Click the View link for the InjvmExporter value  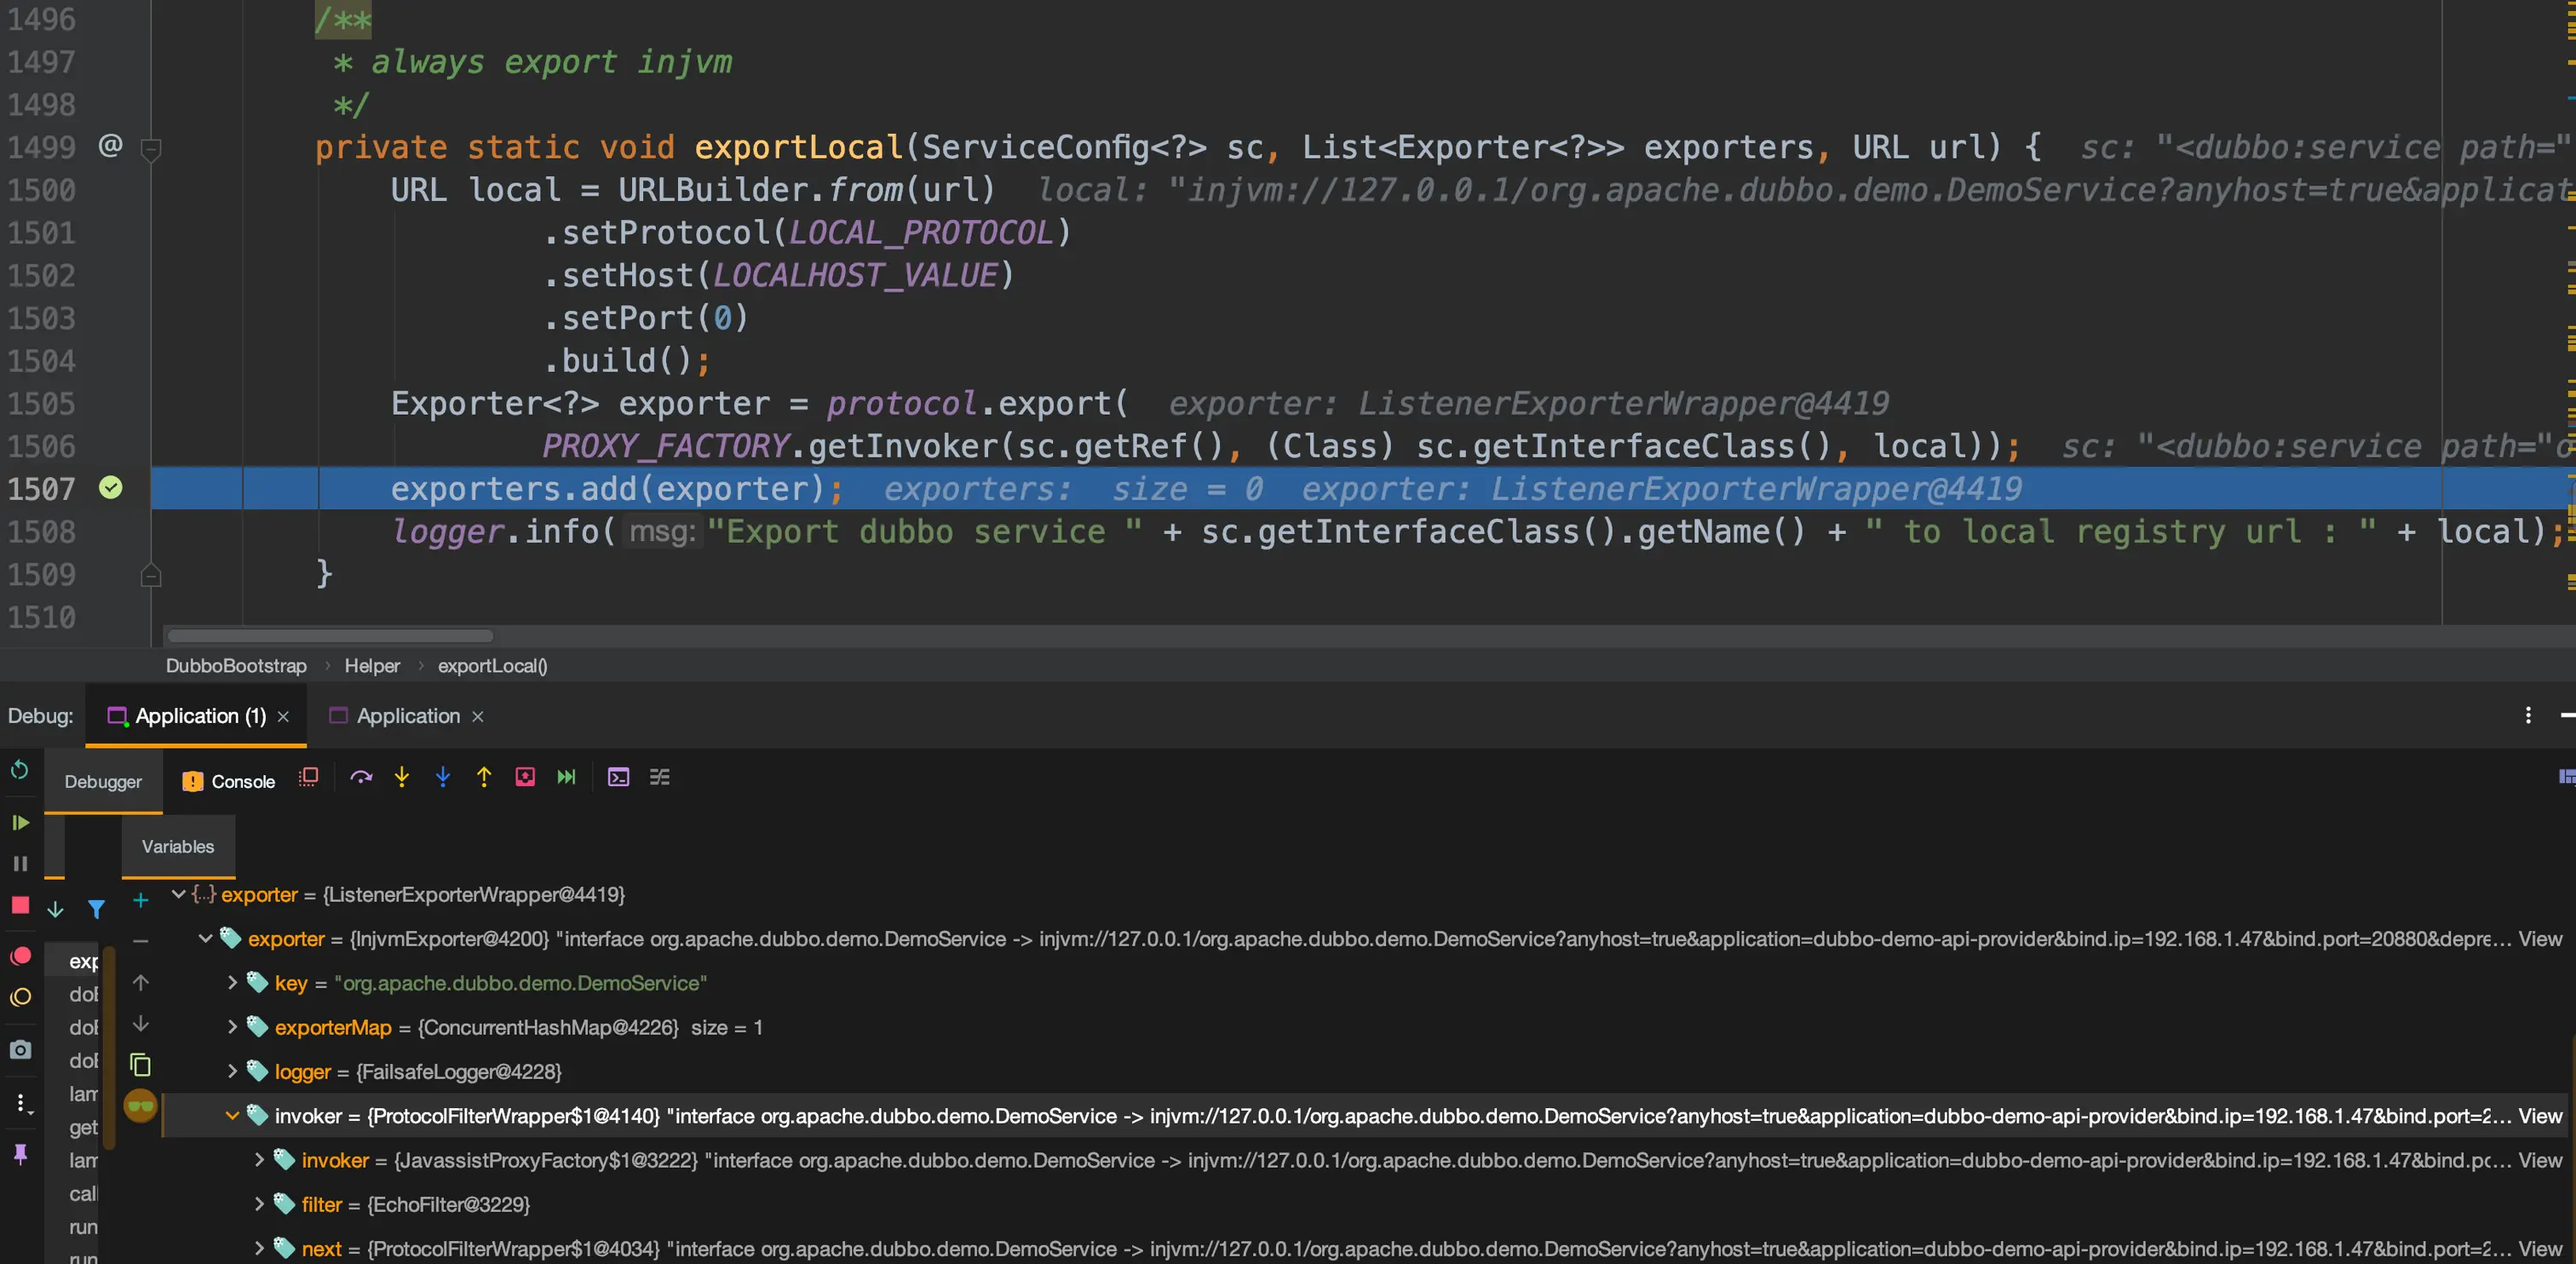(x=2539, y=939)
